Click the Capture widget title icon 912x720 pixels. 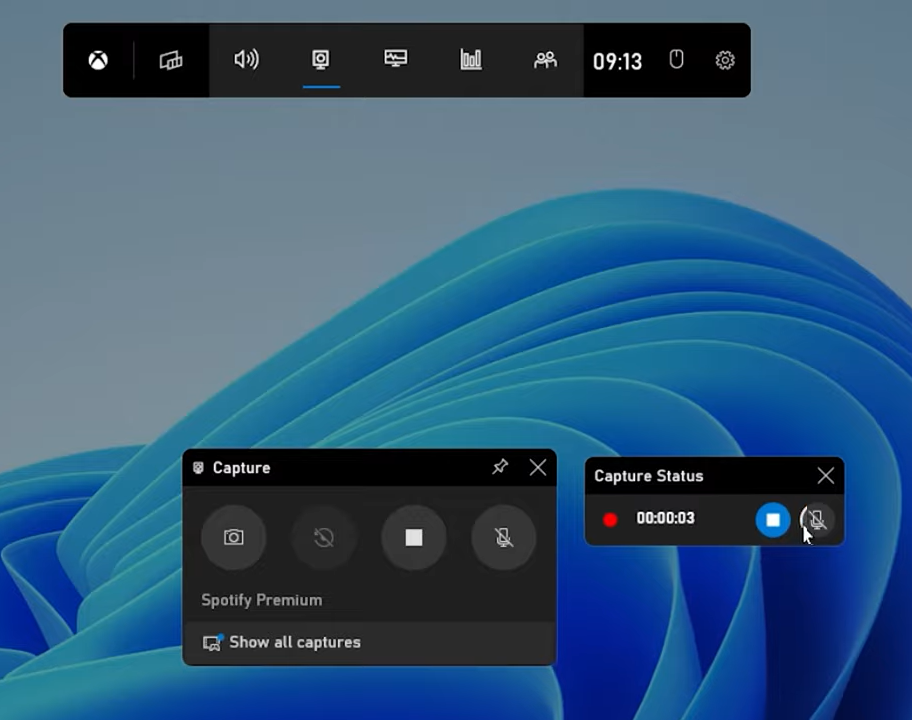pos(198,468)
